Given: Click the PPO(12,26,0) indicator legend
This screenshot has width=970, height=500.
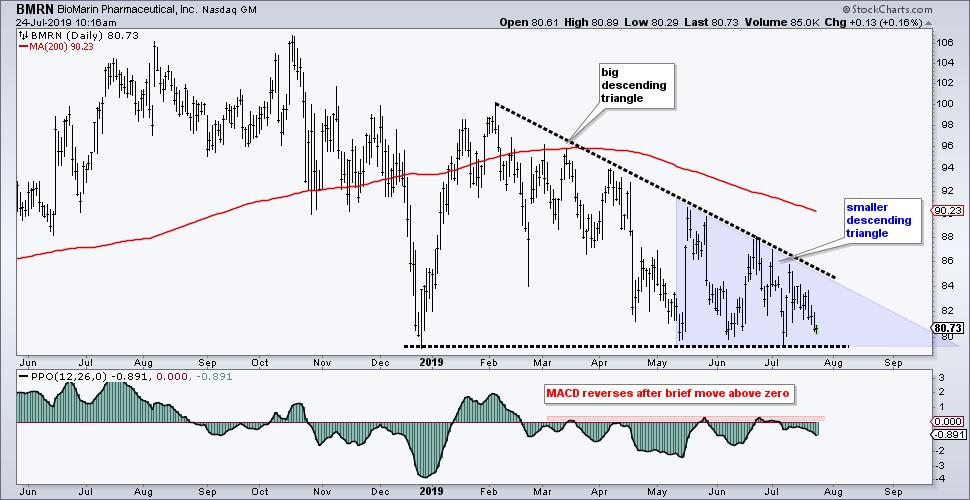Looking at the screenshot, I should 126,376.
